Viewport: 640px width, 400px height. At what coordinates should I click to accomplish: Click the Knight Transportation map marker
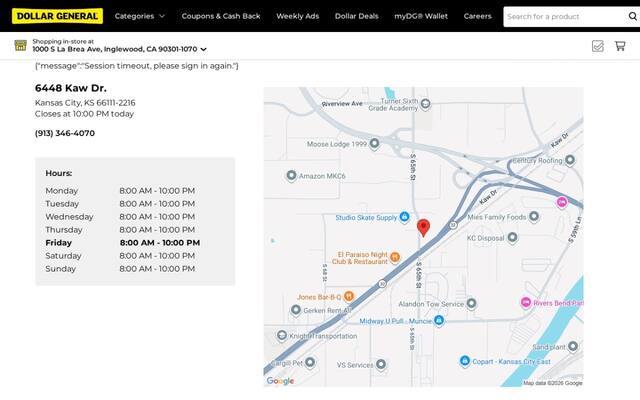[x=282, y=336]
